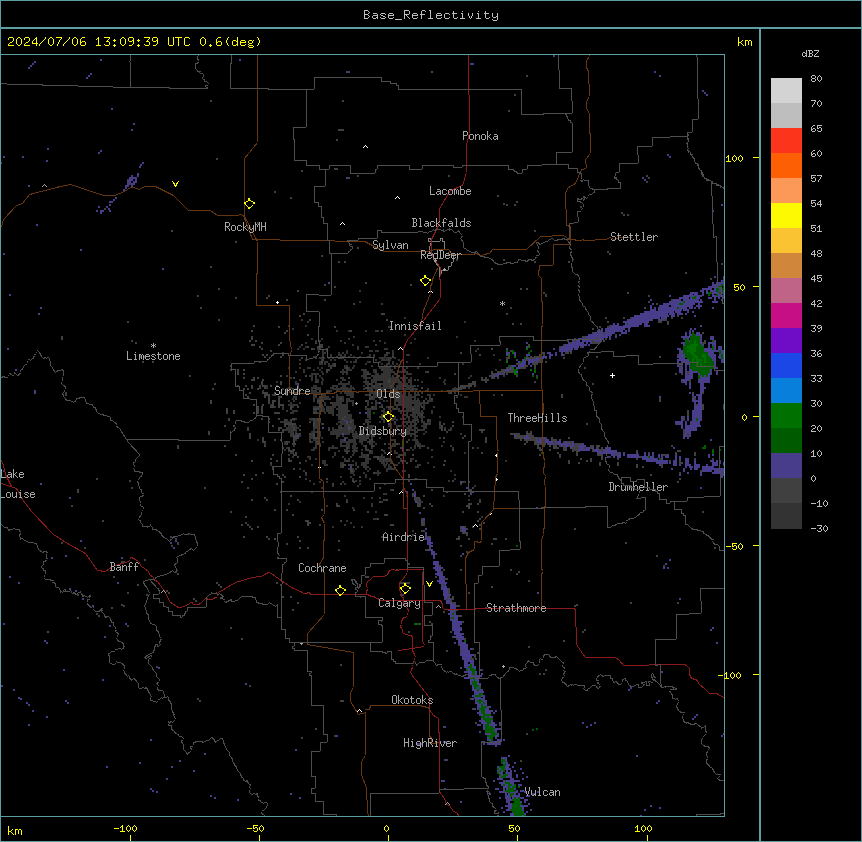862x842 pixels.
Task: Click the Innisfail label
Action: pyautogui.click(x=415, y=326)
